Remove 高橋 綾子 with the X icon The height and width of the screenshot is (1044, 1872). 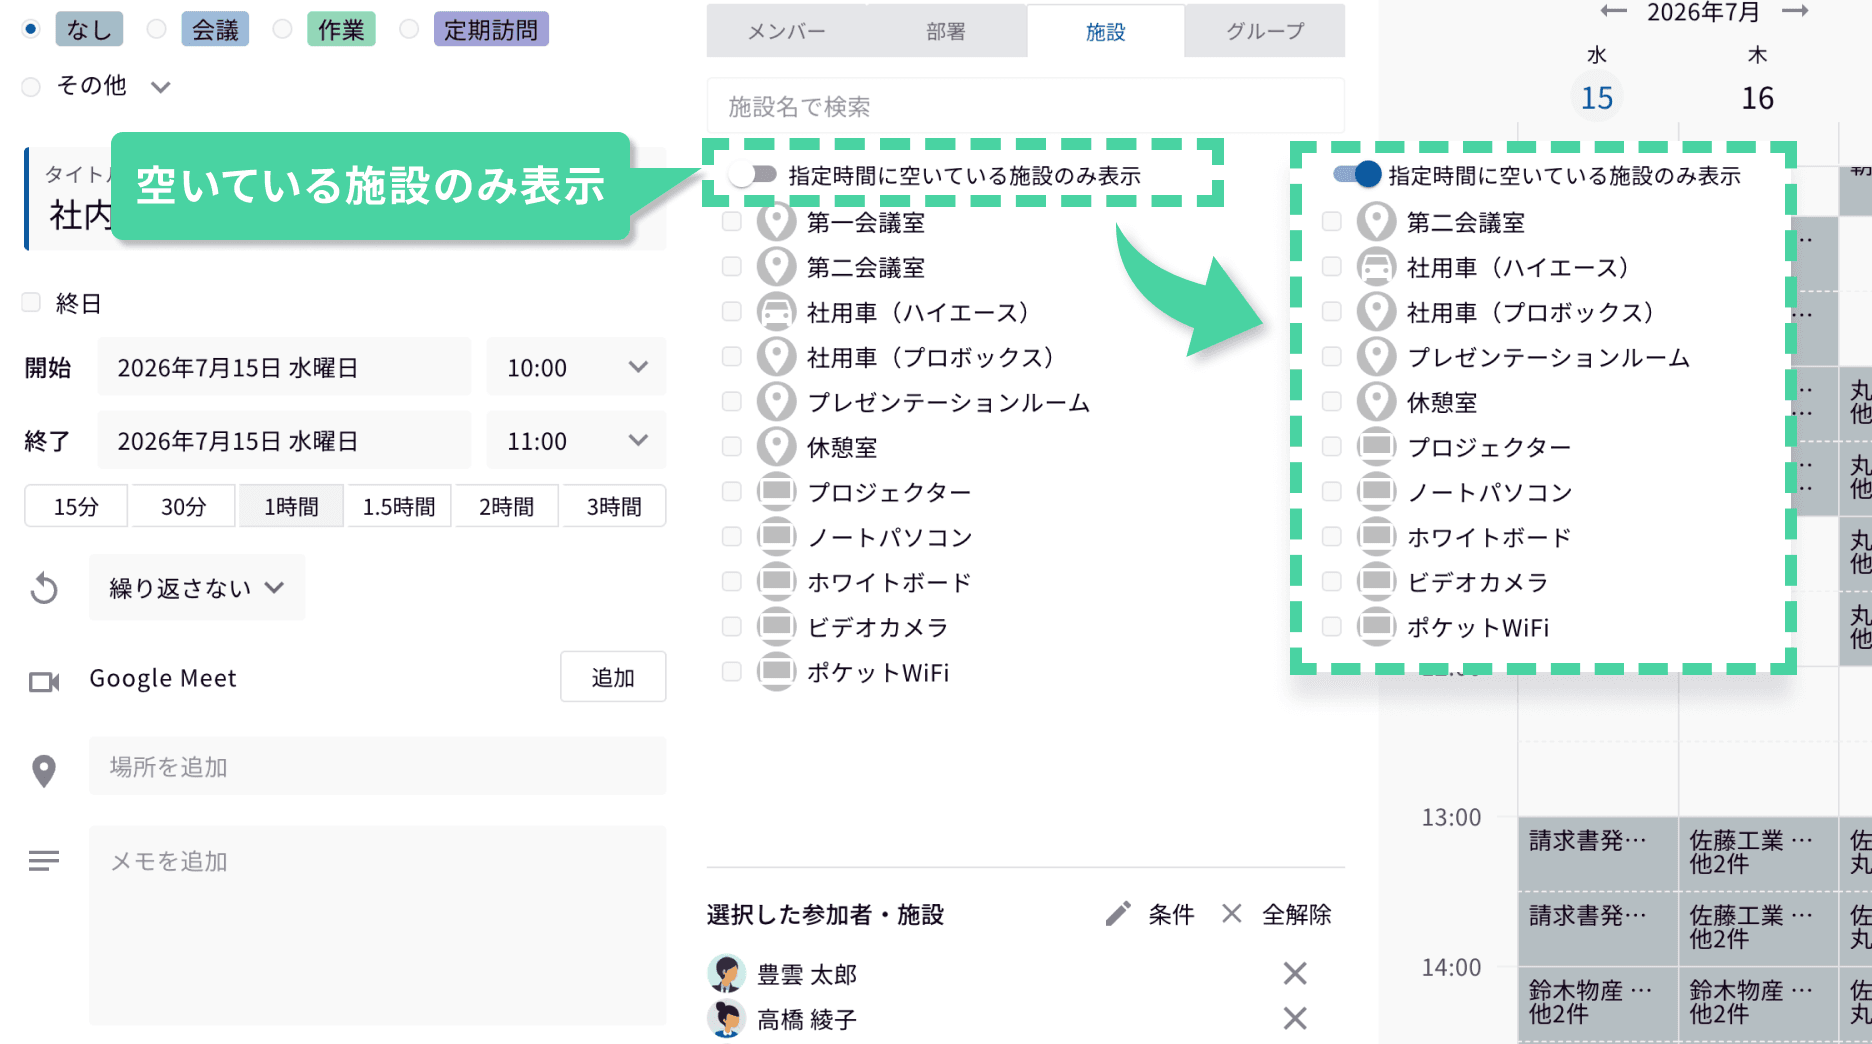tap(1295, 1018)
